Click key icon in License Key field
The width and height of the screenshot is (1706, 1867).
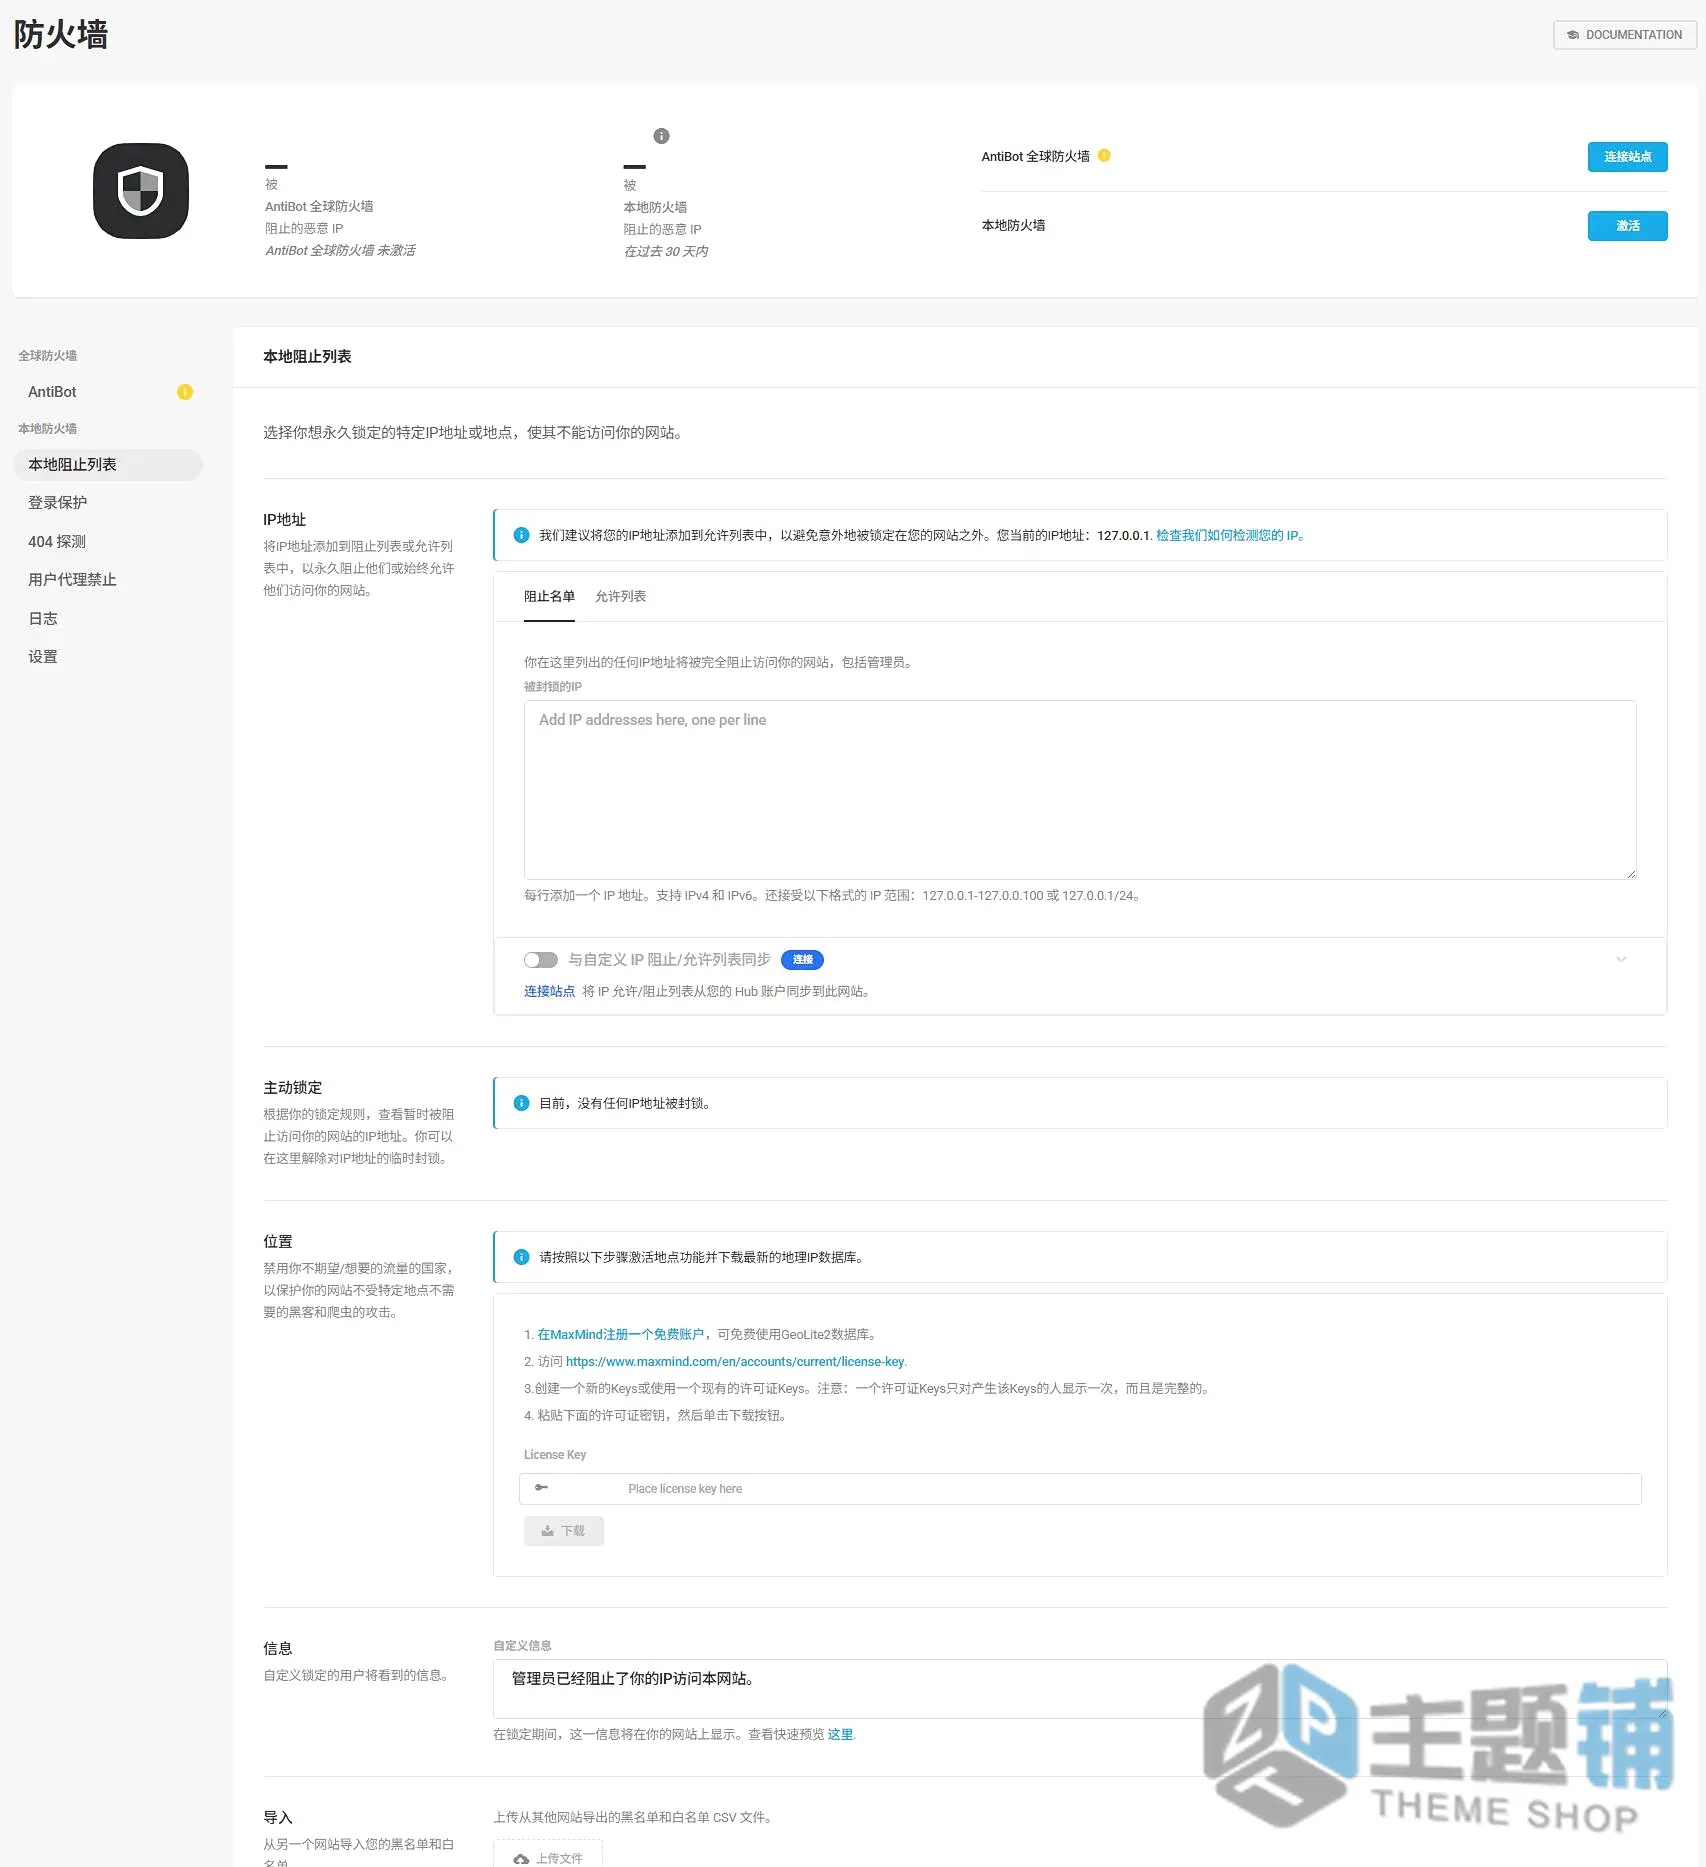[x=541, y=1488]
